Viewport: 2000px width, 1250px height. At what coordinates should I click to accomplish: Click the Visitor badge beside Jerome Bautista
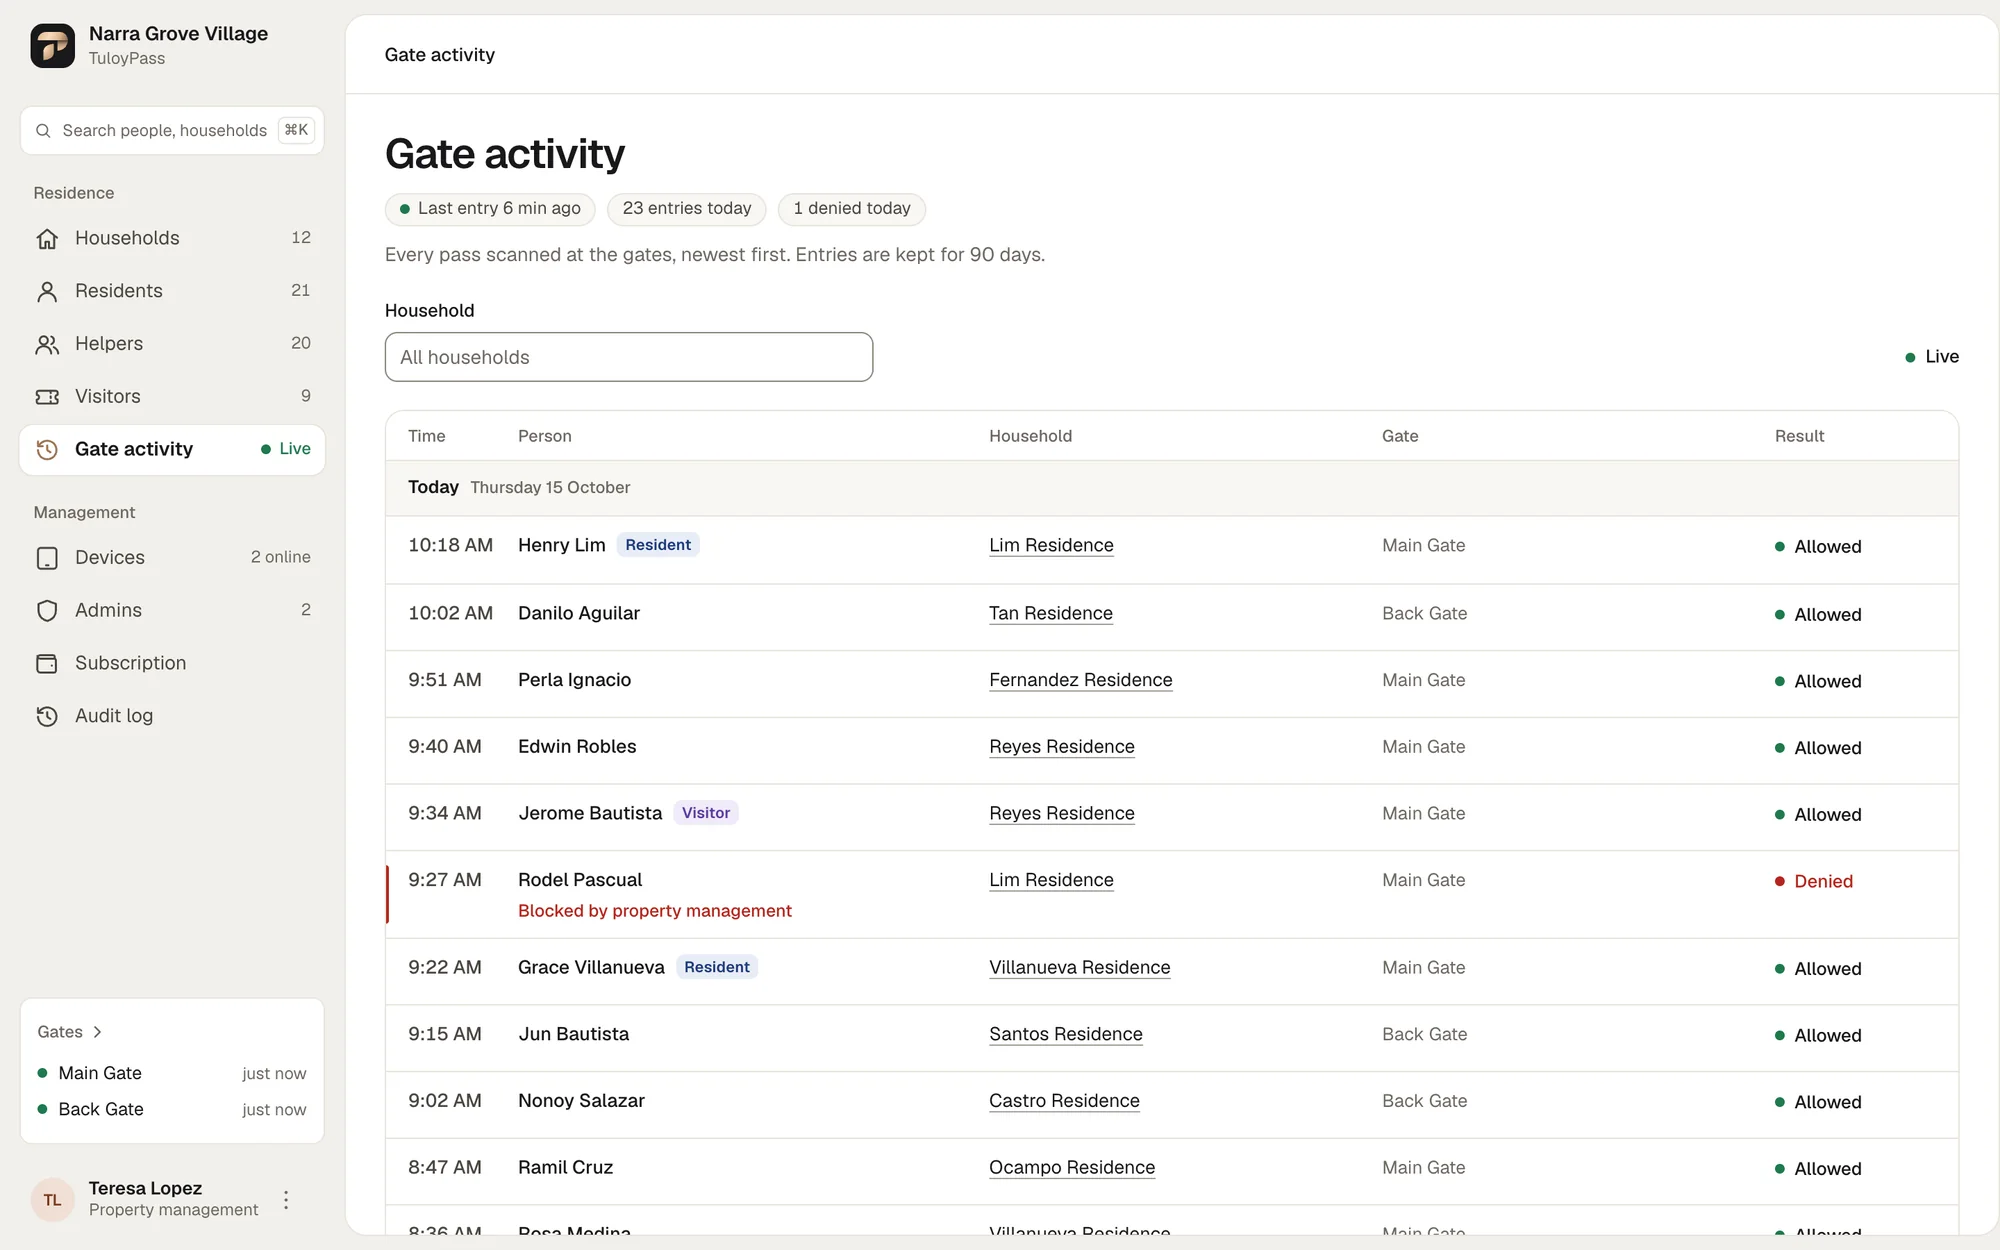pos(706,813)
